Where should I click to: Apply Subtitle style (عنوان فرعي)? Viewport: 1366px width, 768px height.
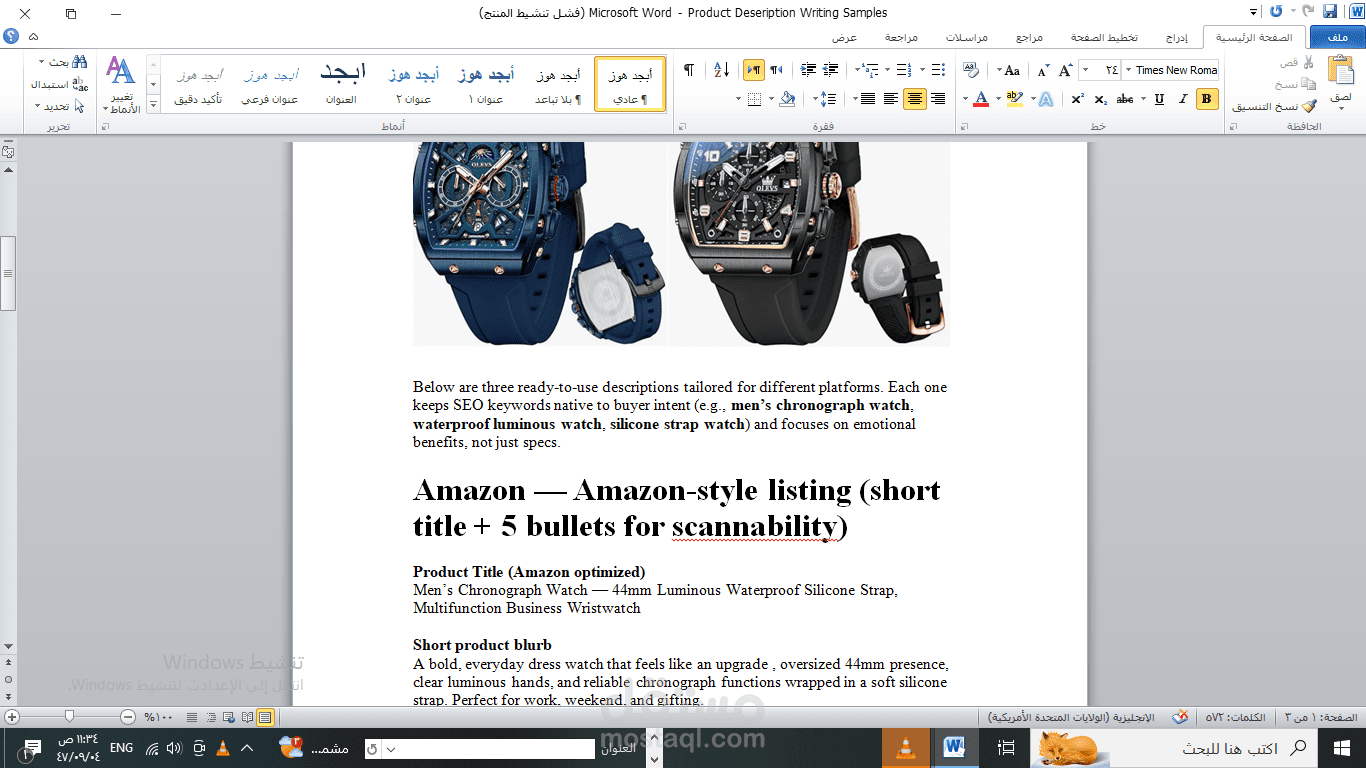coord(269,83)
